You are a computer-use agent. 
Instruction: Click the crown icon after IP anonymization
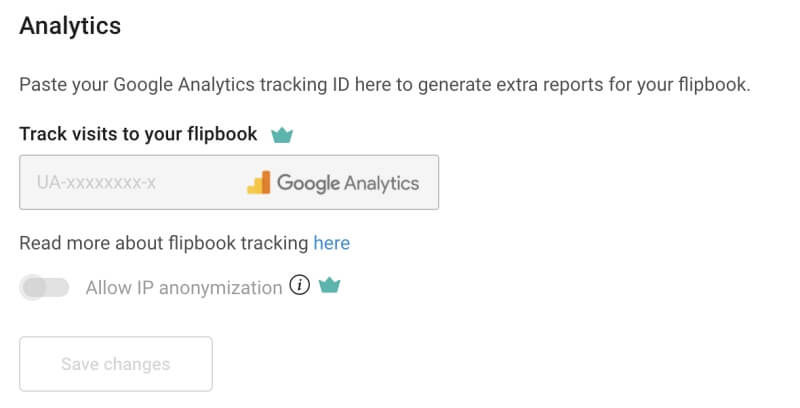[x=330, y=286]
